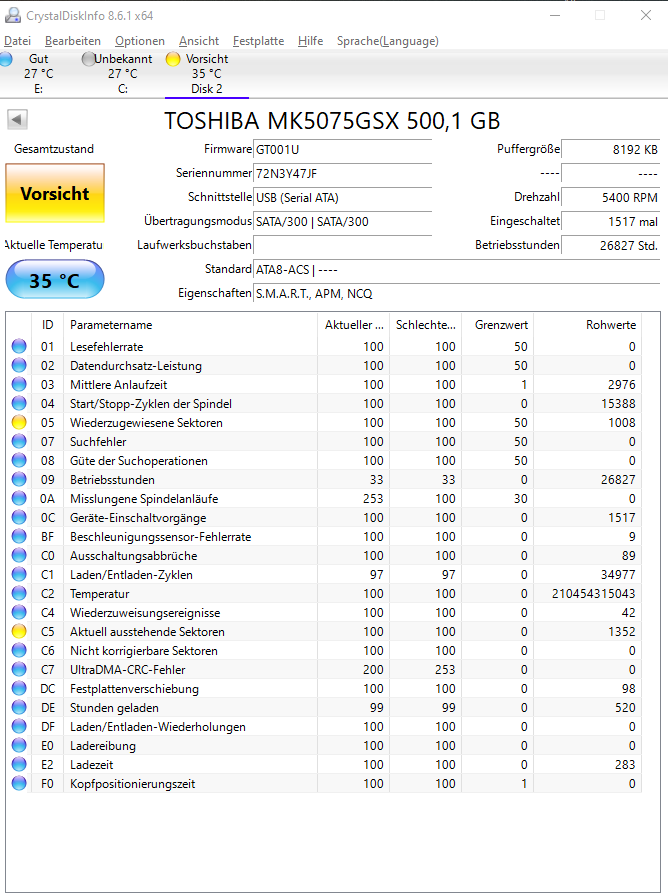Switch to Disk 2 tab
Viewport: 668px width, 893px height.
[x=207, y=74]
